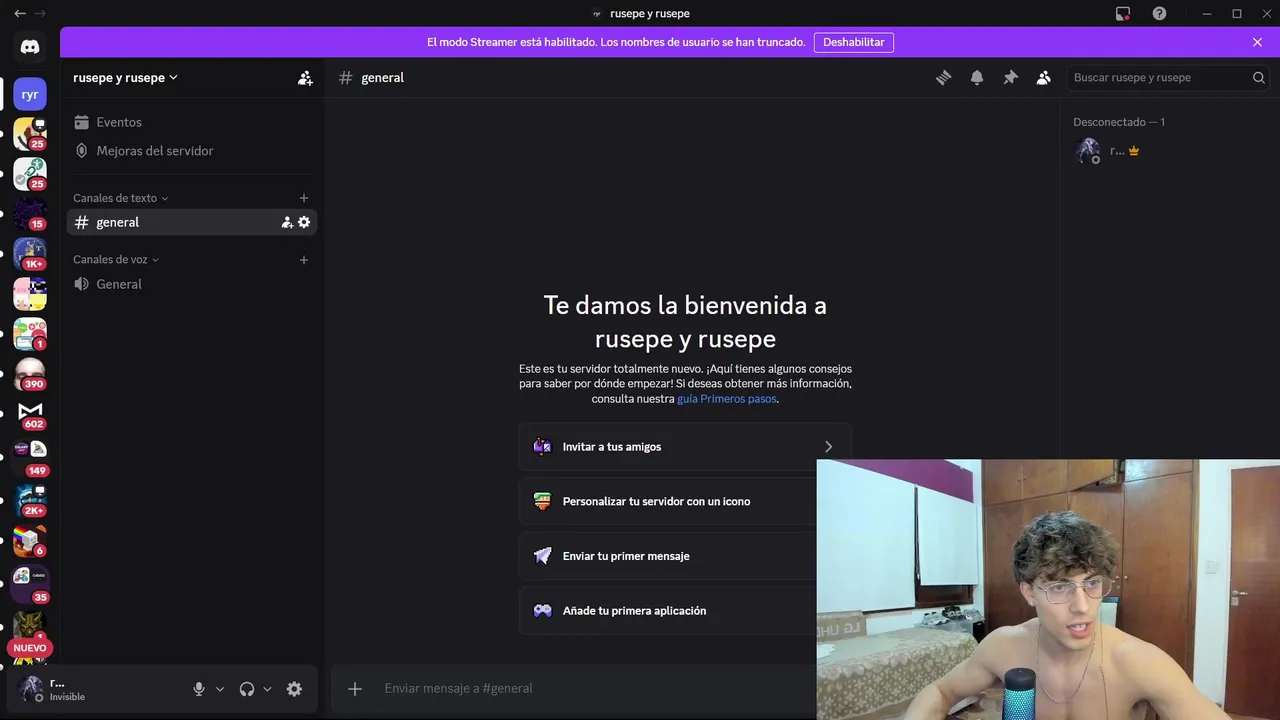Dismiss the streamer mode banner

1257,42
